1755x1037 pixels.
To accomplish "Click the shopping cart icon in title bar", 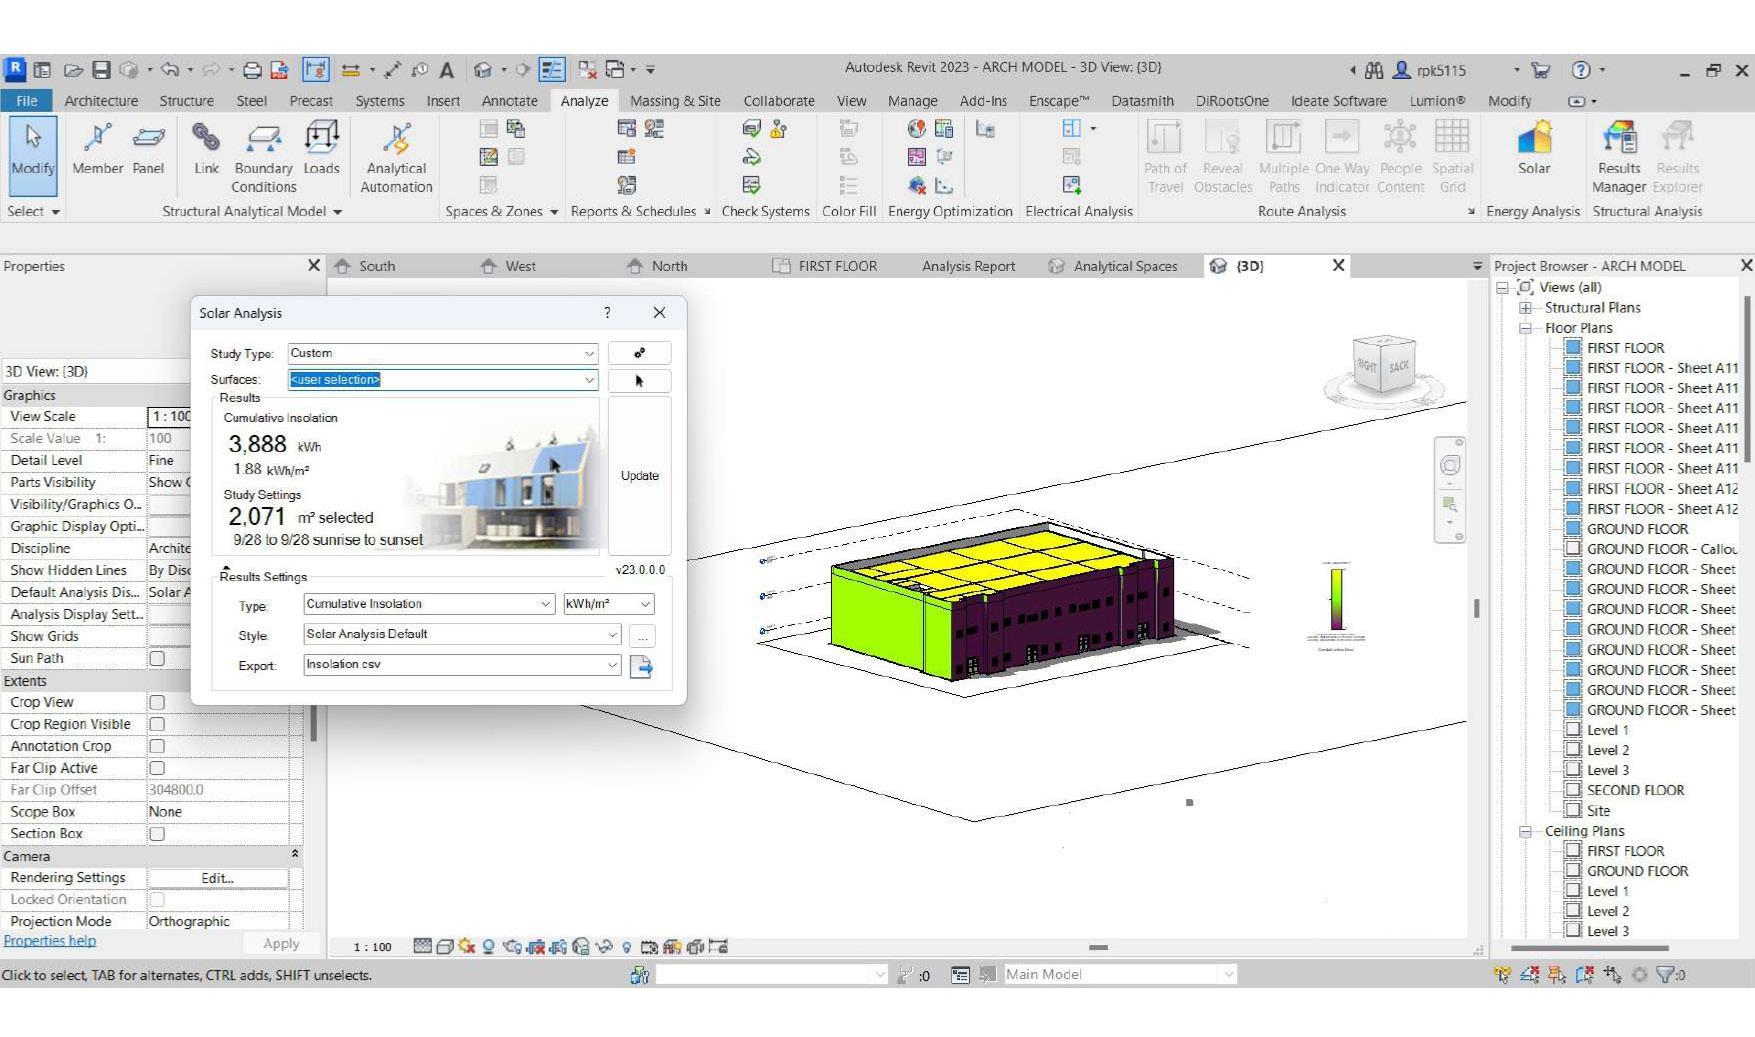I will pos(1541,70).
